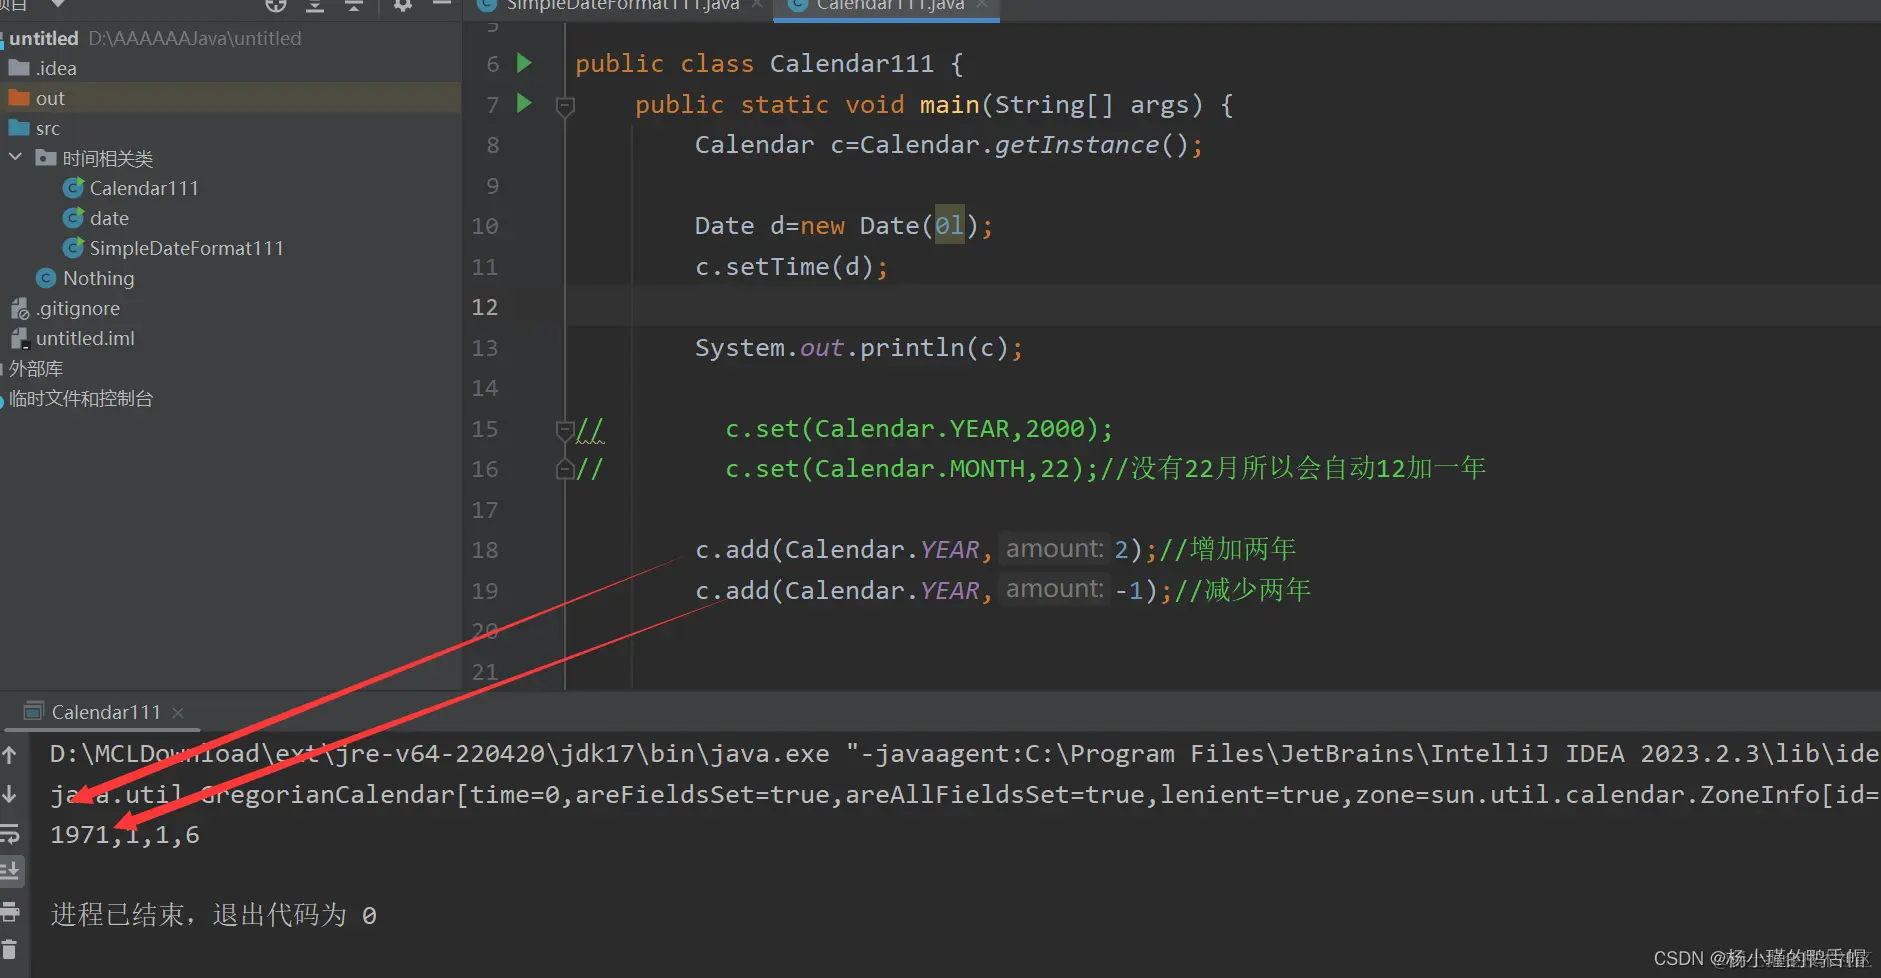Viewport: 1881px width, 978px height.
Task: Click the scroll down arrow in console
Action: tap(10, 794)
